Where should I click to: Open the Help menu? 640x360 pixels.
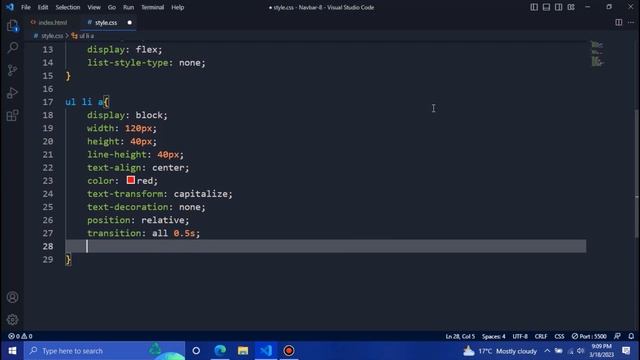(x=178, y=7)
